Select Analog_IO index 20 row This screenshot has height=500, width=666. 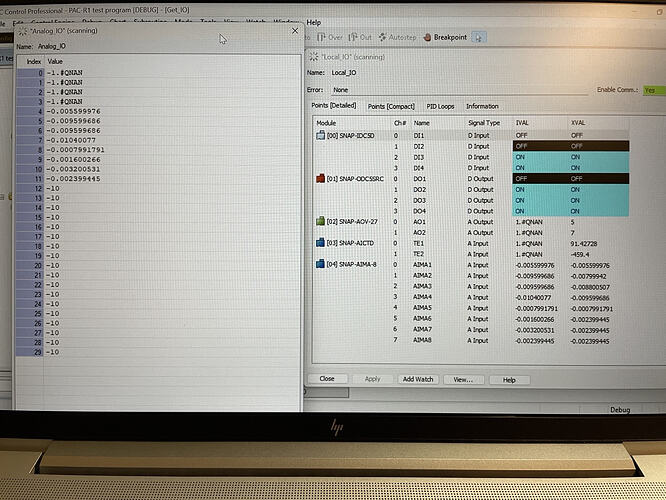click(x=158, y=266)
